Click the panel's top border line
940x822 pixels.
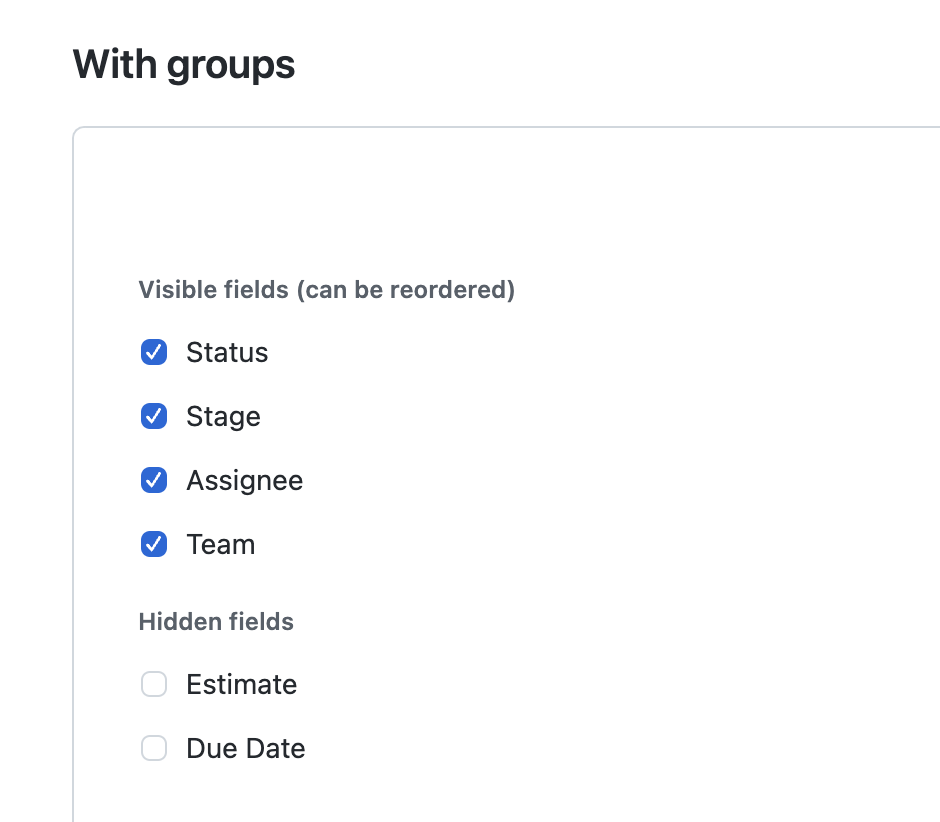pyautogui.click(x=500, y=128)
